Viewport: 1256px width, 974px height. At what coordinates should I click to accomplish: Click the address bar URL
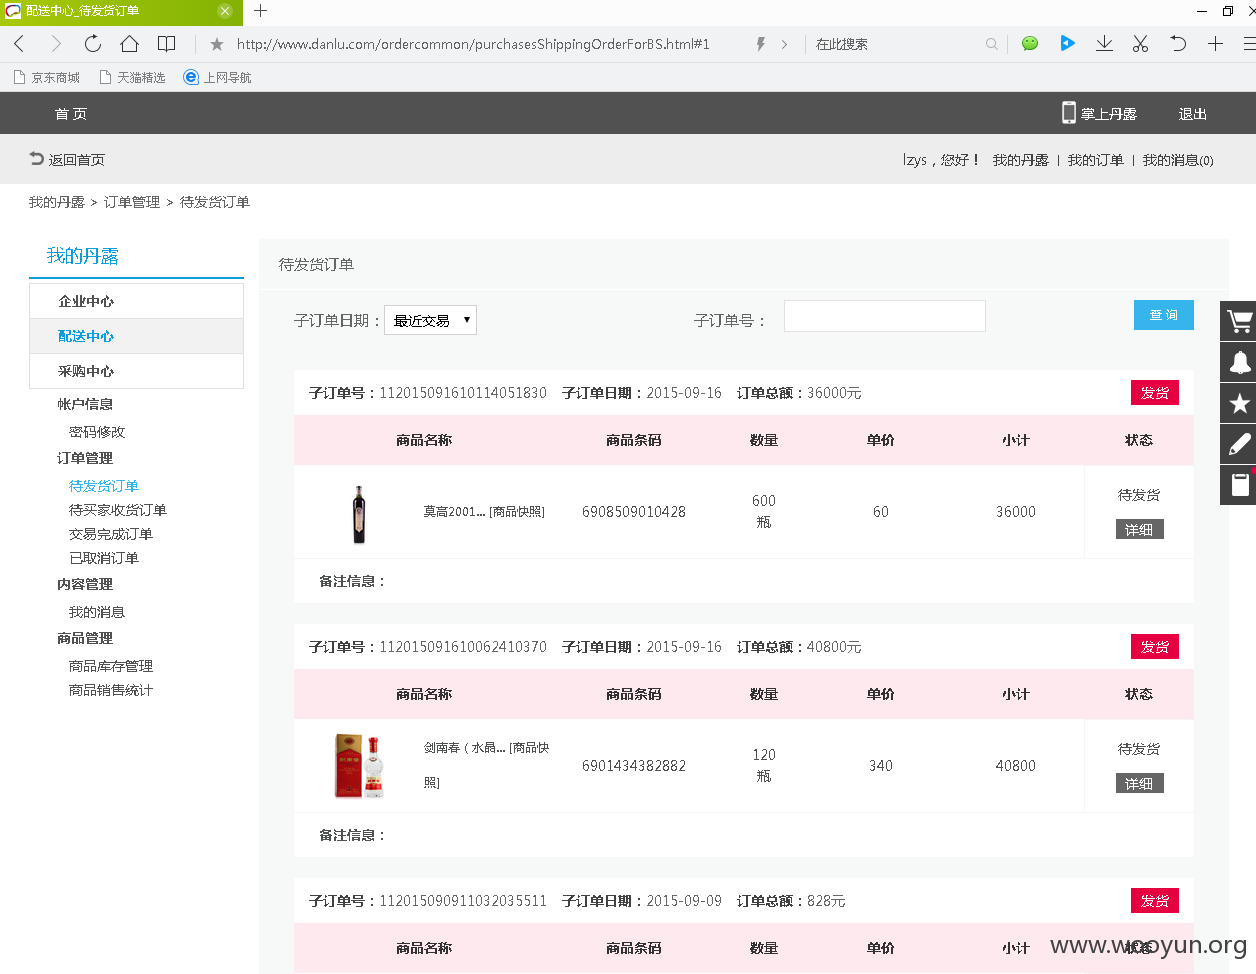473,44
